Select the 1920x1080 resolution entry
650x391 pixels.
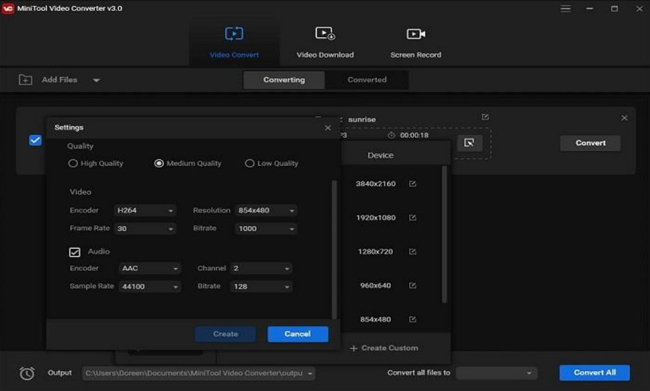tap(376, 218)
